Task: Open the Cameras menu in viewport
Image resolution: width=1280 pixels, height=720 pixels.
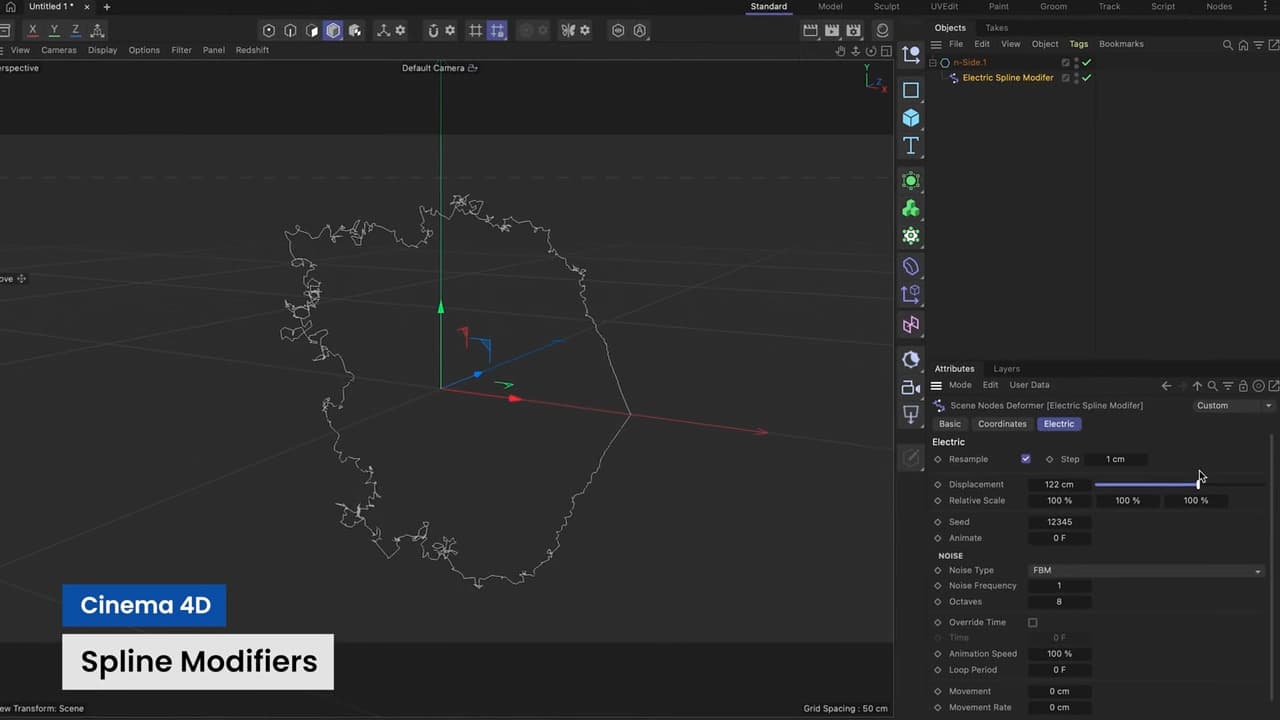Action: (58, 49)
